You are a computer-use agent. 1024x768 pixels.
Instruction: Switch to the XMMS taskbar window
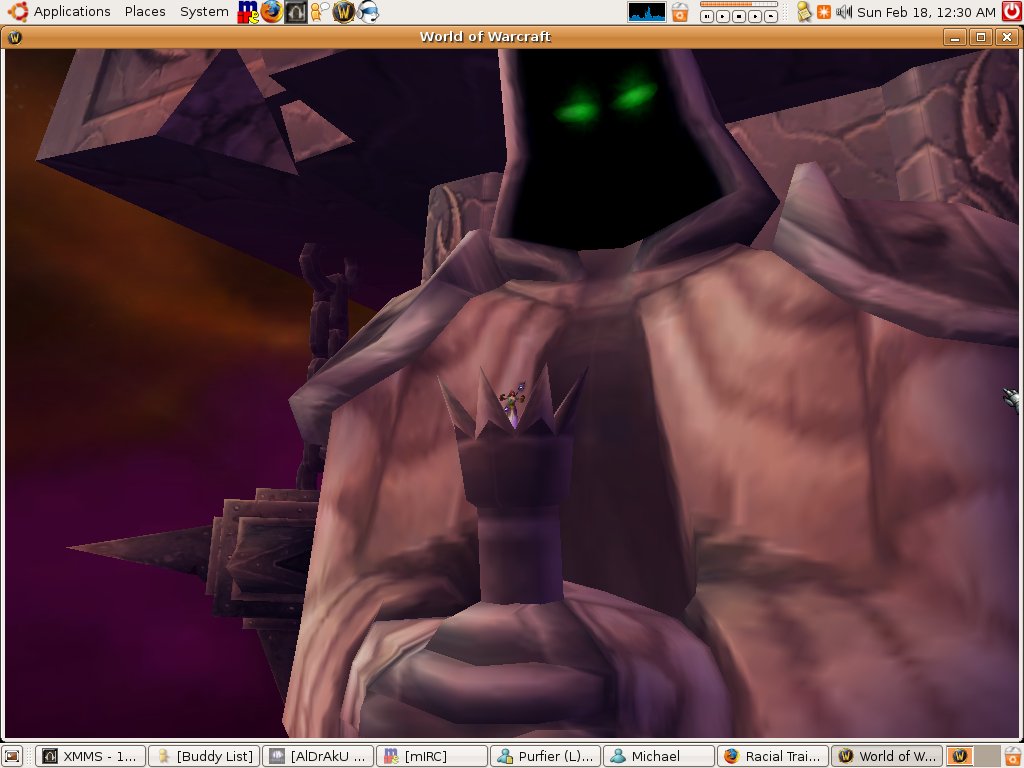[90, 756]
